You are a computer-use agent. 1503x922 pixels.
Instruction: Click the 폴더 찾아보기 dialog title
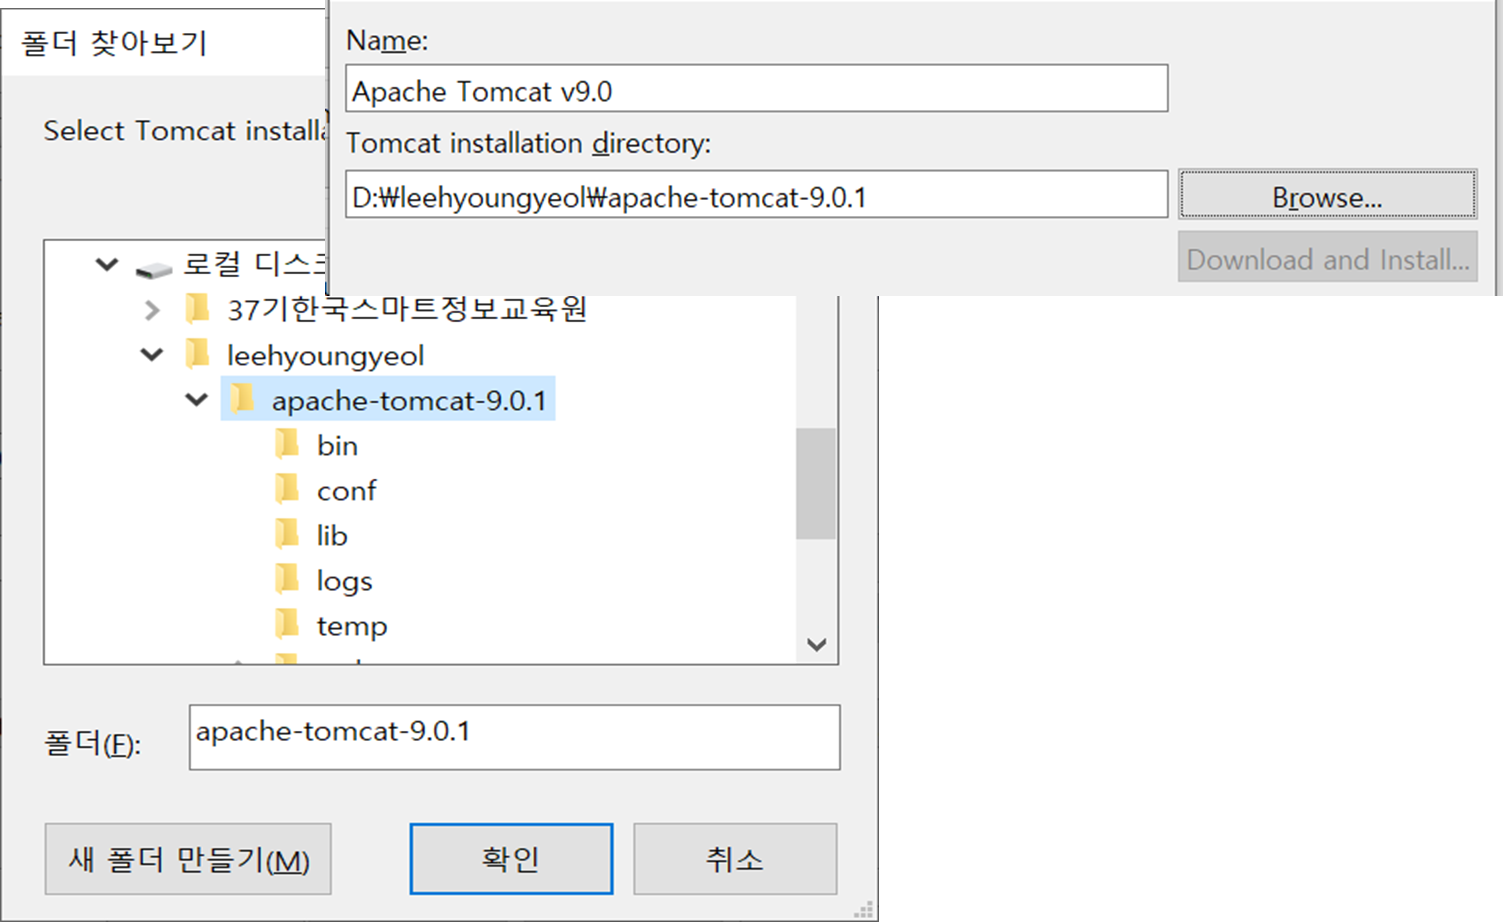click(114, 43)
